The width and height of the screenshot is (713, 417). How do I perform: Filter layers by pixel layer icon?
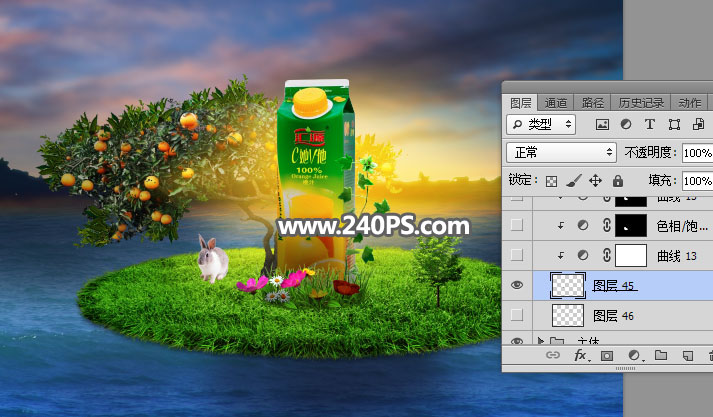(602, 124)
